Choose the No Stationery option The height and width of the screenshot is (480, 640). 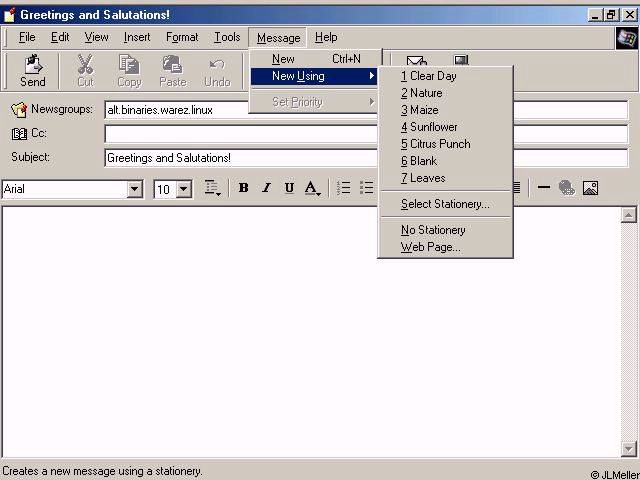pyautogui.click(x=445, y=230)
